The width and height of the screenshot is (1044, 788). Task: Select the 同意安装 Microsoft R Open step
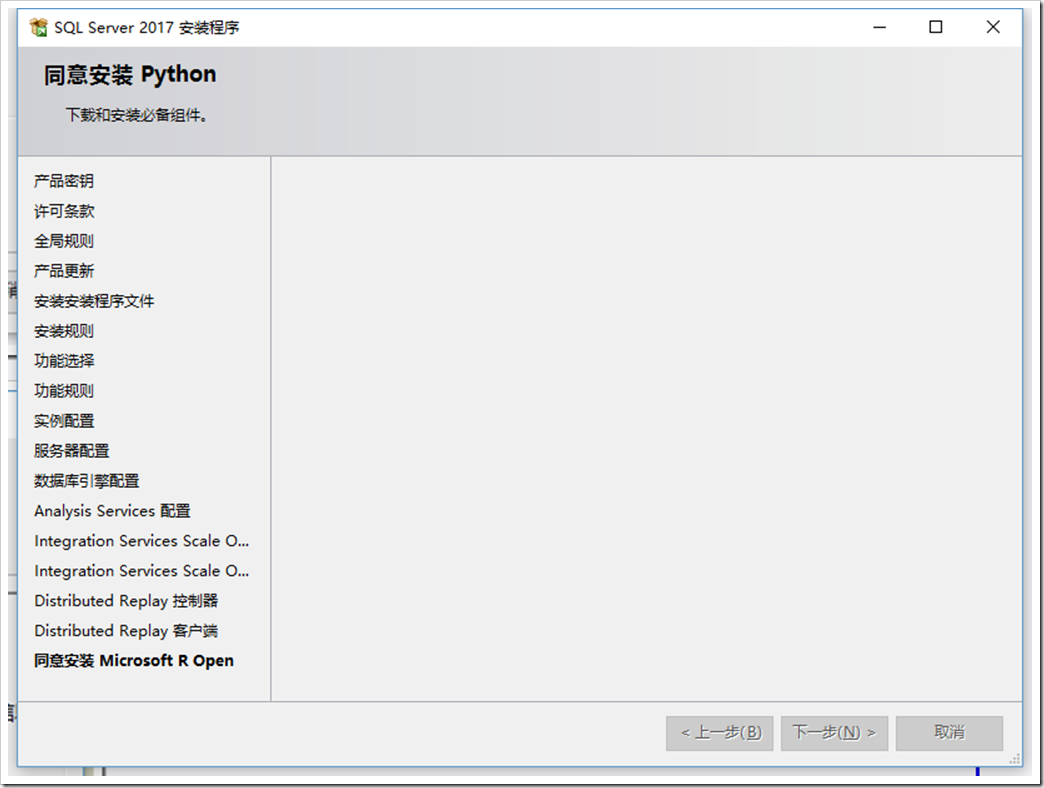pos(134,660)
